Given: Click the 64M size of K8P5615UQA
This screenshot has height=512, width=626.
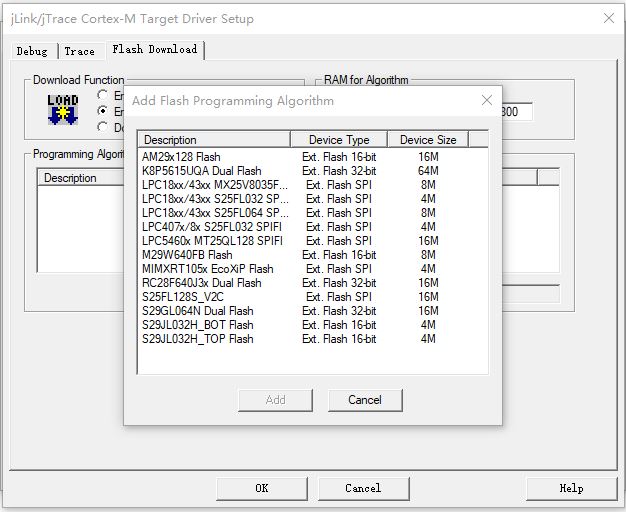Looking at the screenshot, I should coord(428,171).
